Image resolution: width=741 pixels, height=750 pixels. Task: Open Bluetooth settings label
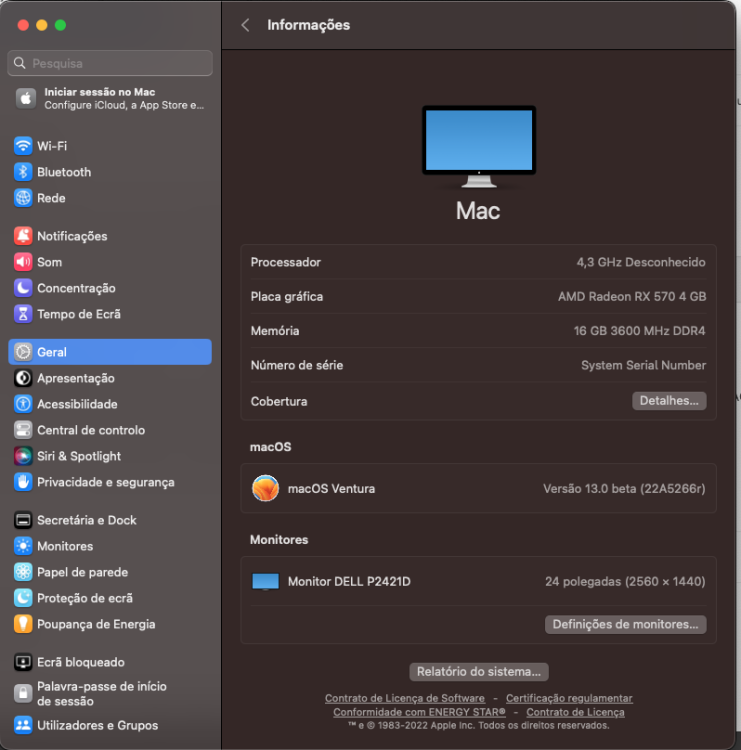point(64,172)
